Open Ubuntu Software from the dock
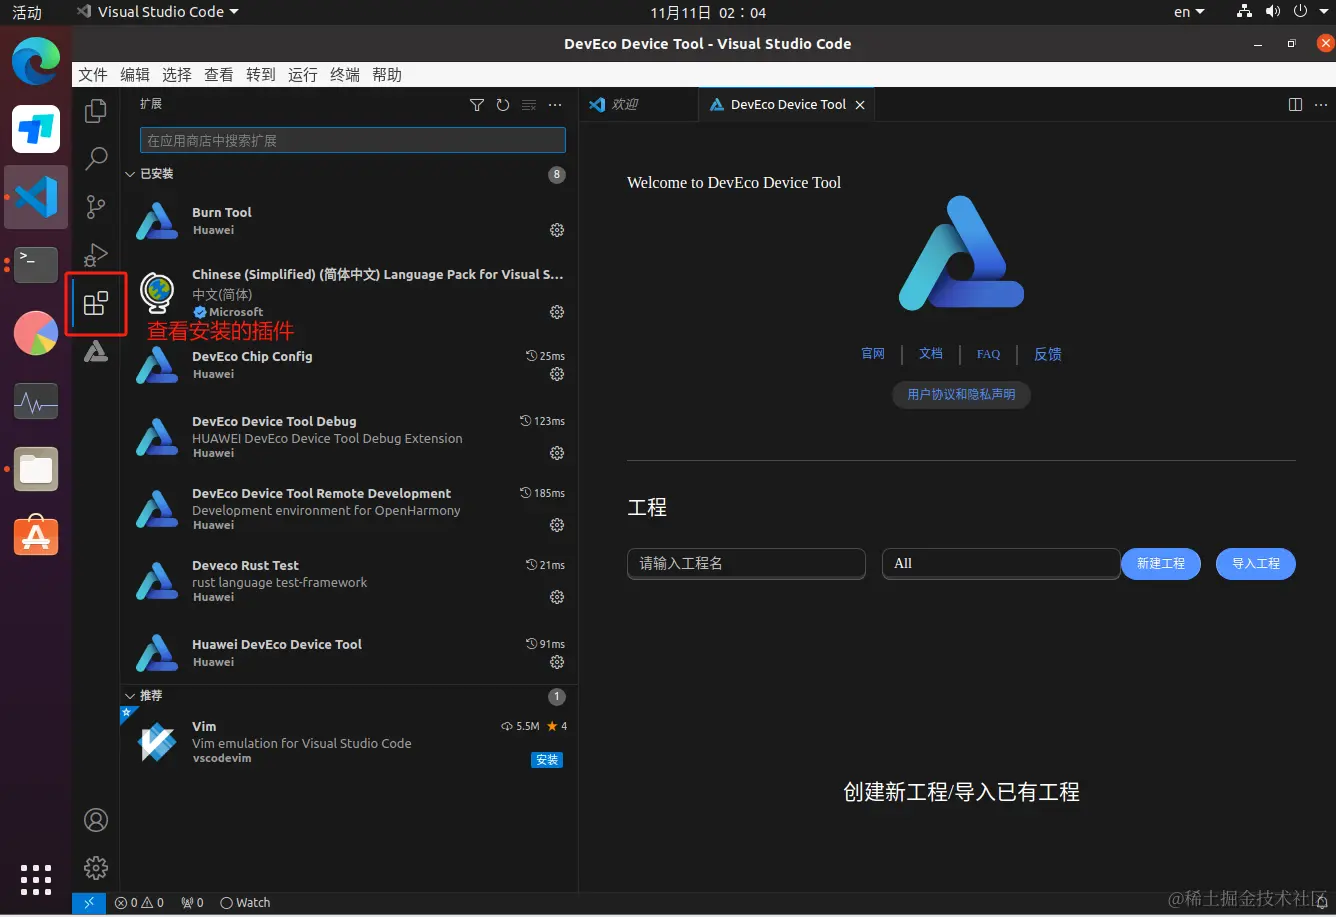The width and height of the screenshot is (1336, 917). (x=36, y=537)
